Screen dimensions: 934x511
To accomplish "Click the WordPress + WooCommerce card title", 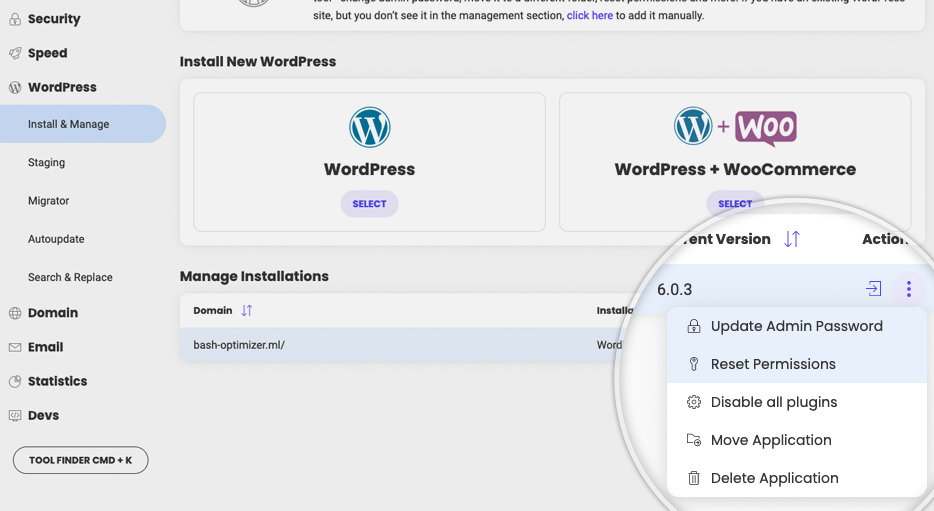I will point(735,169).
